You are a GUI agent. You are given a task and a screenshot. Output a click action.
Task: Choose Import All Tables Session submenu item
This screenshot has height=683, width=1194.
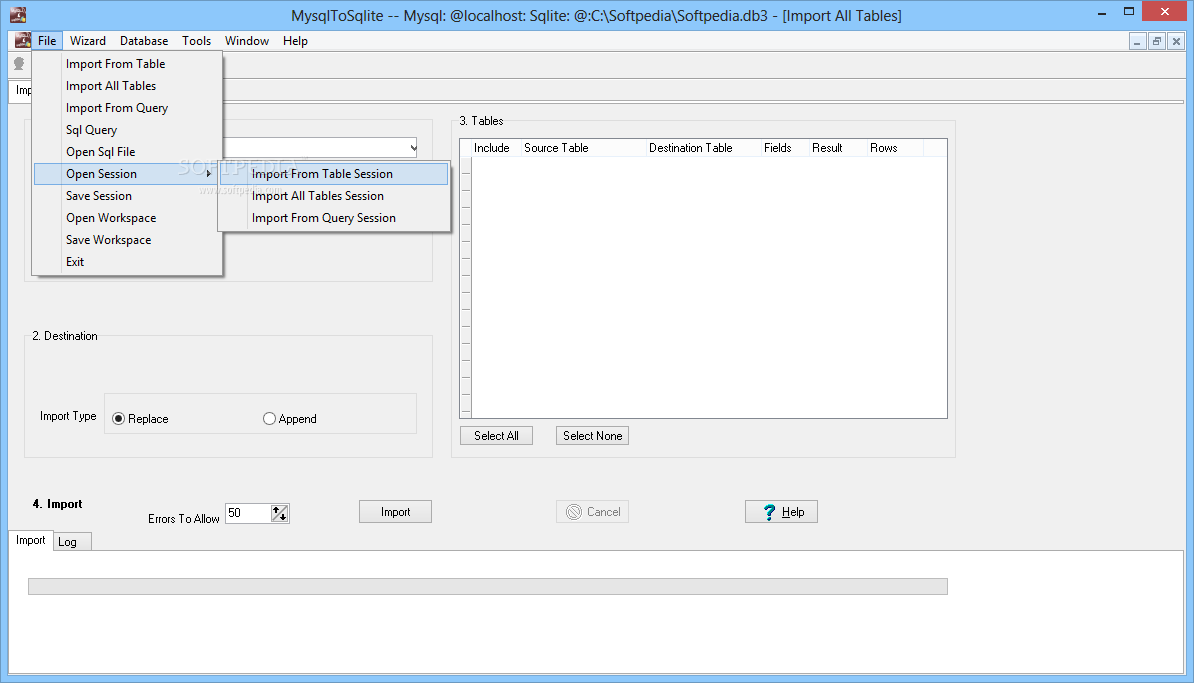(334, 196)
